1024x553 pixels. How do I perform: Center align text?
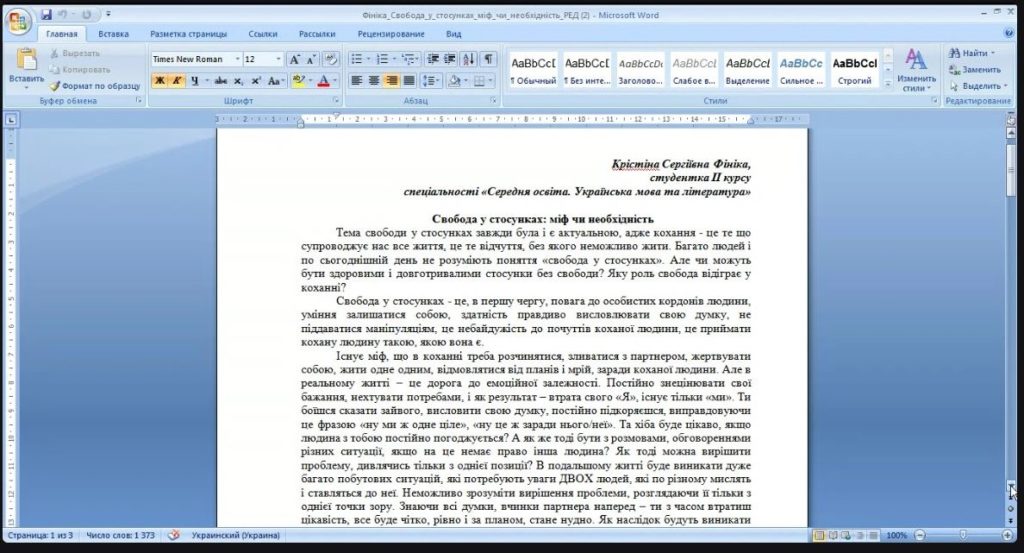(x=374, y=80)
